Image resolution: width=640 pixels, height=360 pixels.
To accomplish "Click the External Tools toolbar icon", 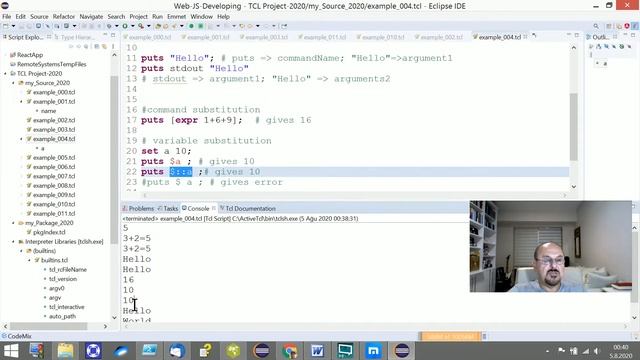I will (141, 26).
